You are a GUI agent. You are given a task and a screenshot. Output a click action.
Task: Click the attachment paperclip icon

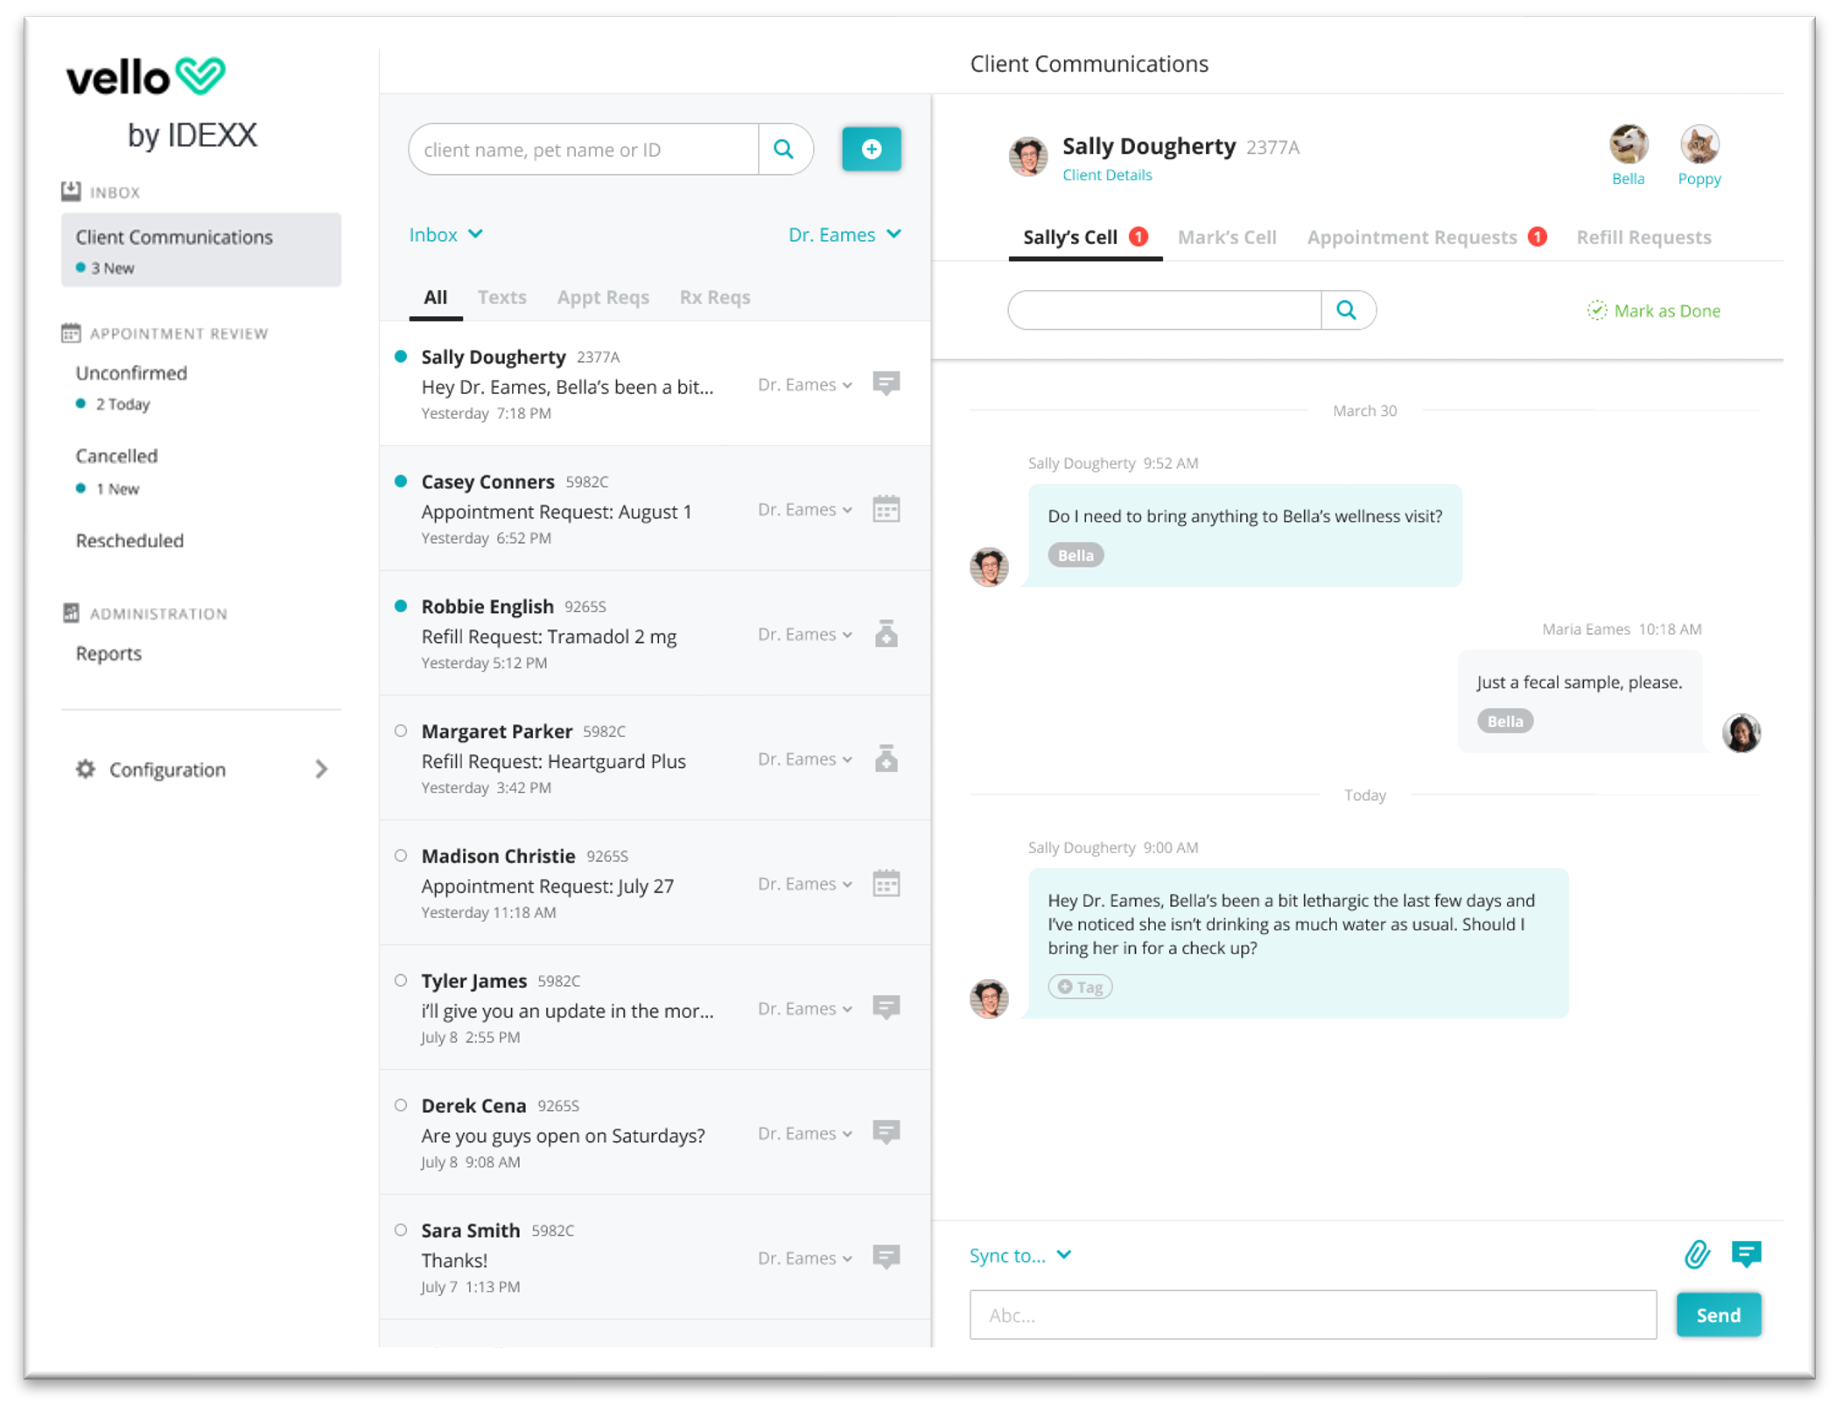tap(1696, 1254)
